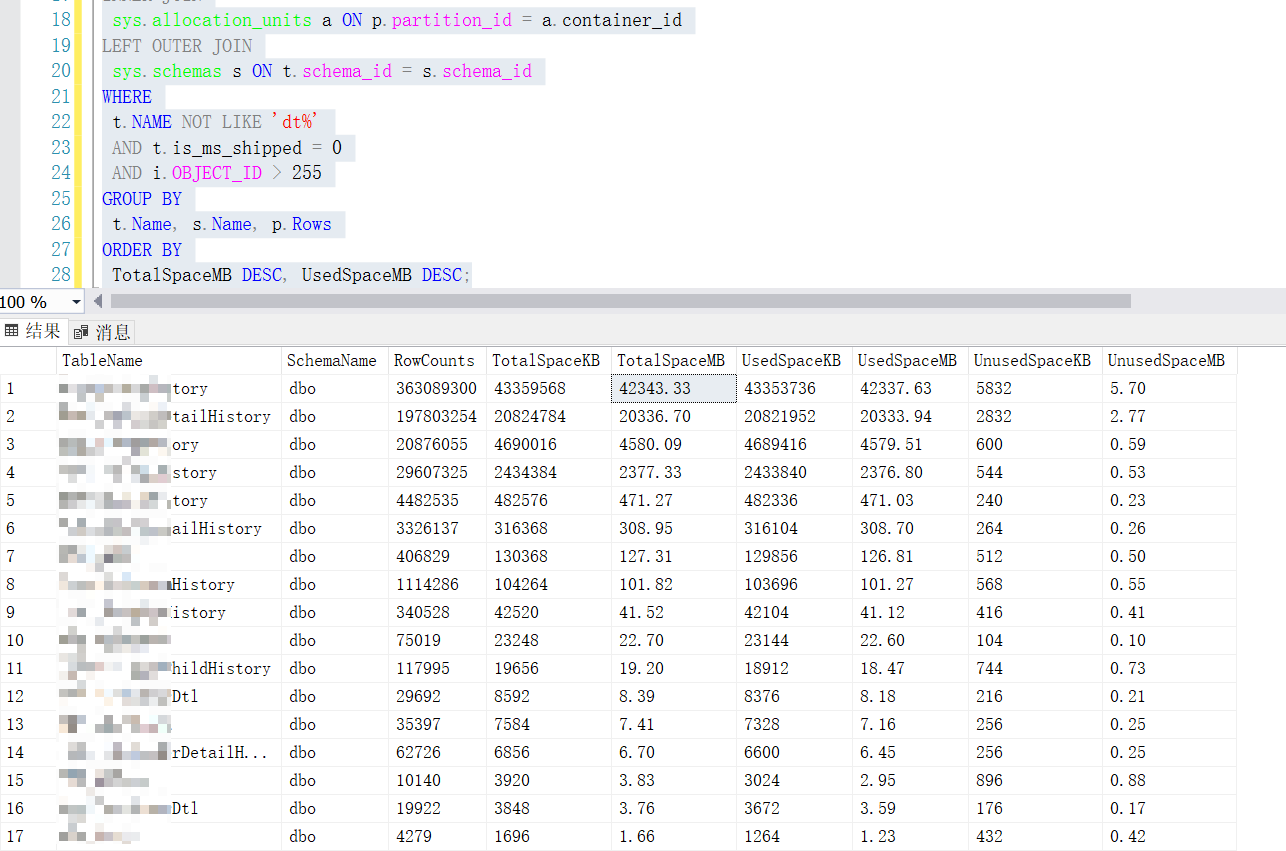
Task: Select result row number 1 header
Action: click(28, 389)
